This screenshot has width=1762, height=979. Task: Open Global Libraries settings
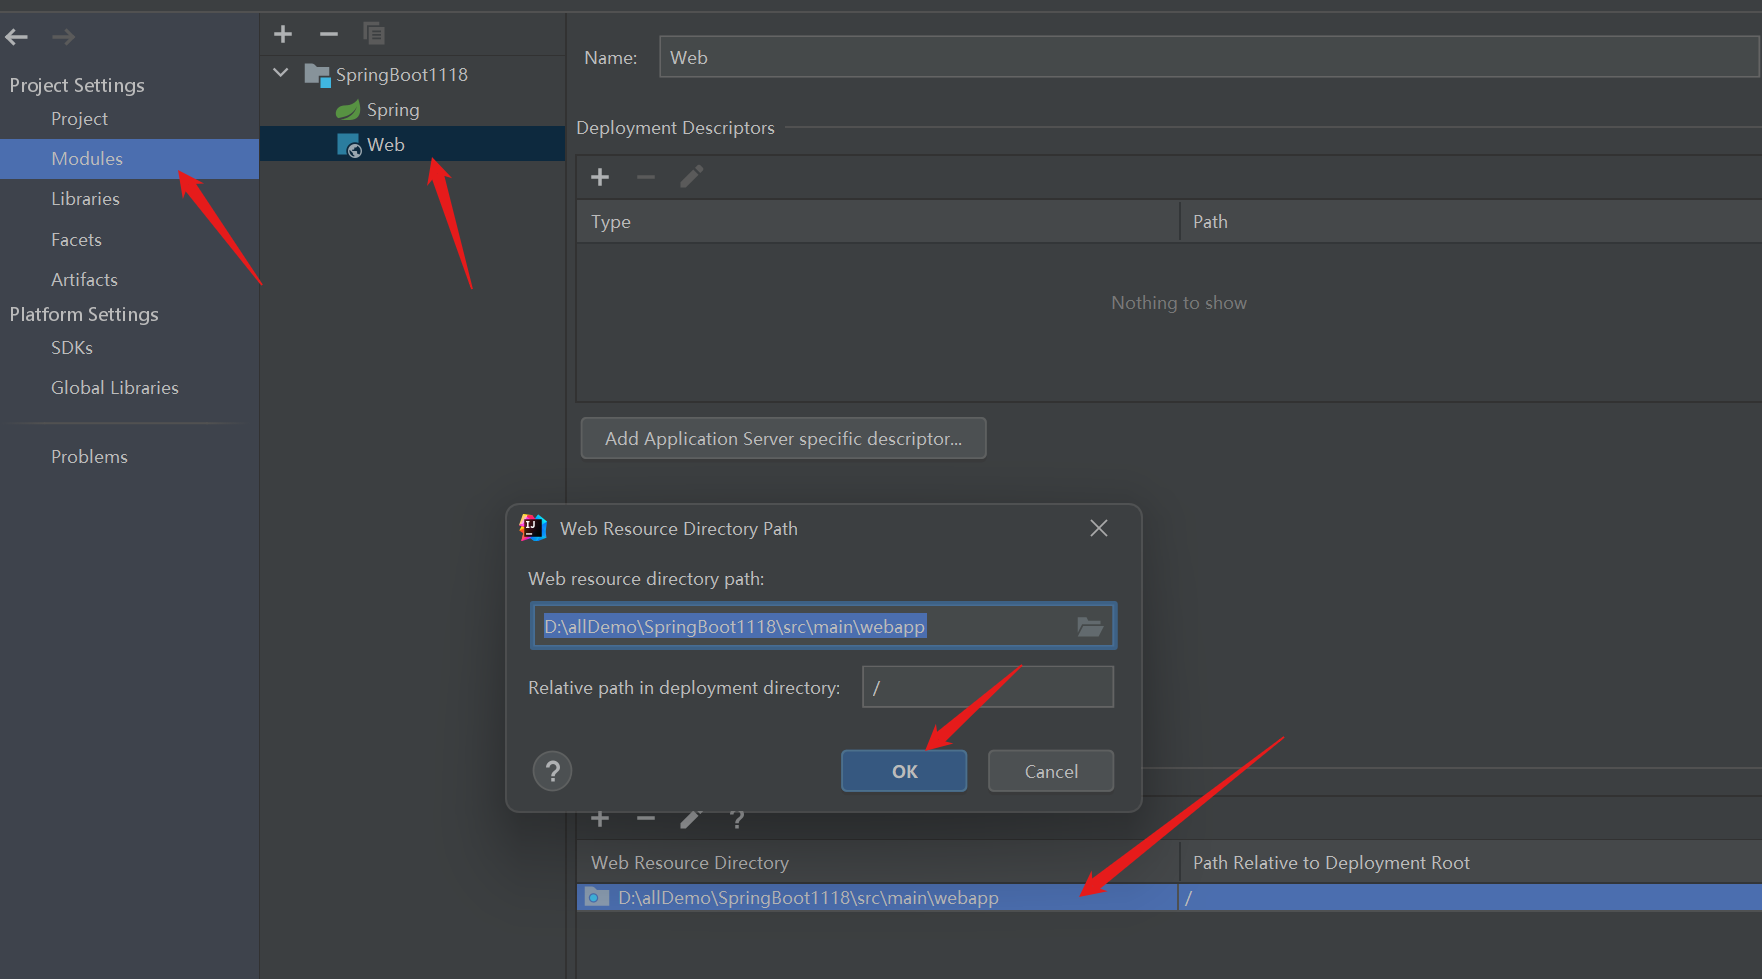tap(114, 388)
